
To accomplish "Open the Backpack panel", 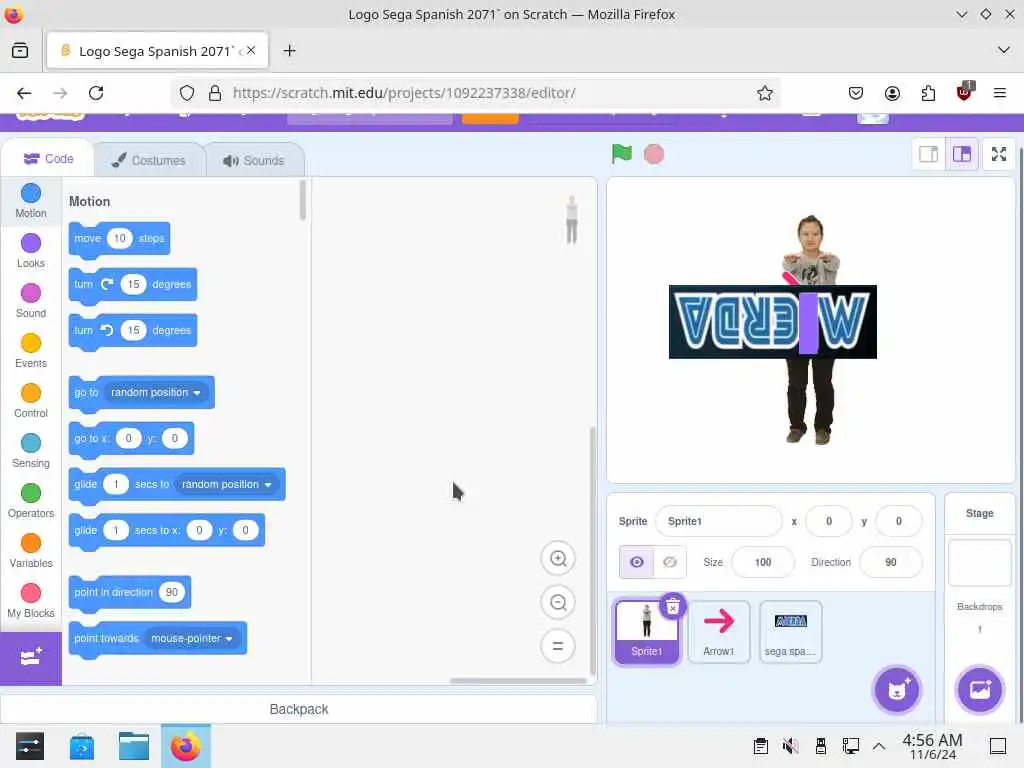I will [298, 709].
